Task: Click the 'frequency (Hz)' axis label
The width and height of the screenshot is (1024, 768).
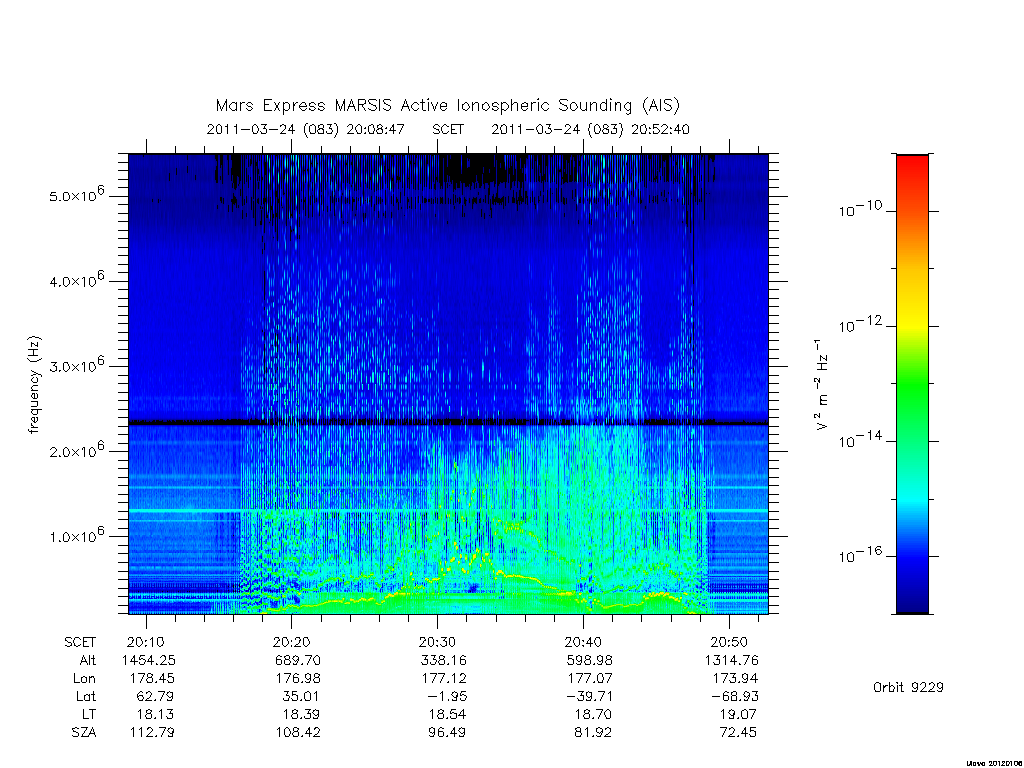Action: point(35,385)
